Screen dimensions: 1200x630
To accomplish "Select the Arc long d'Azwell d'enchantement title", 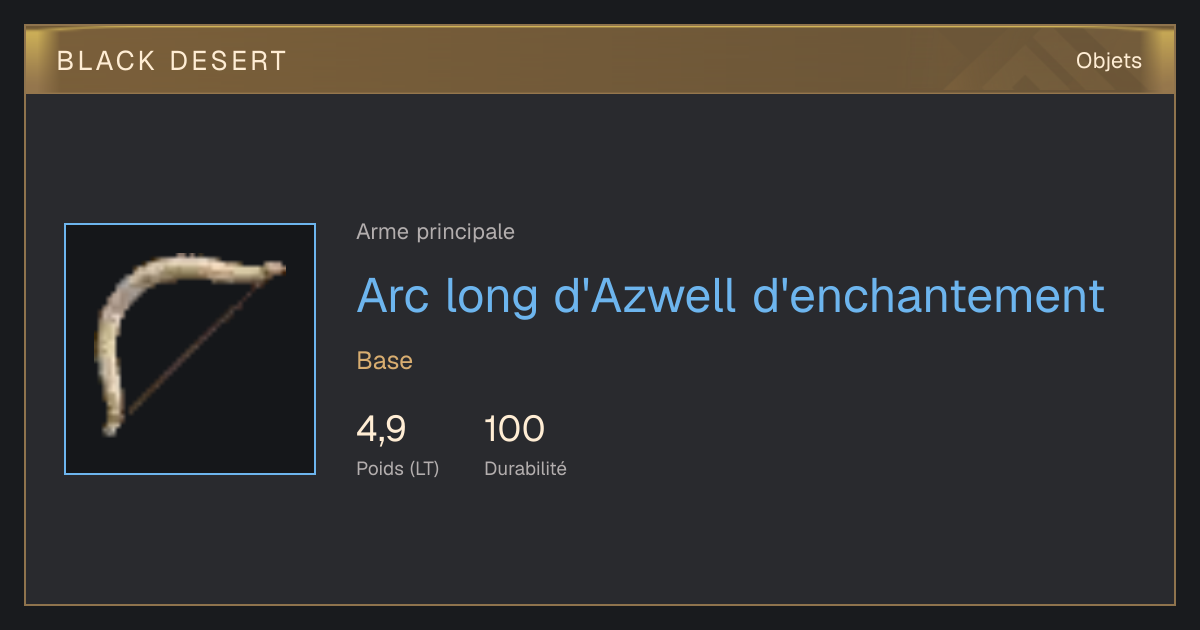I will click(731, 296).
